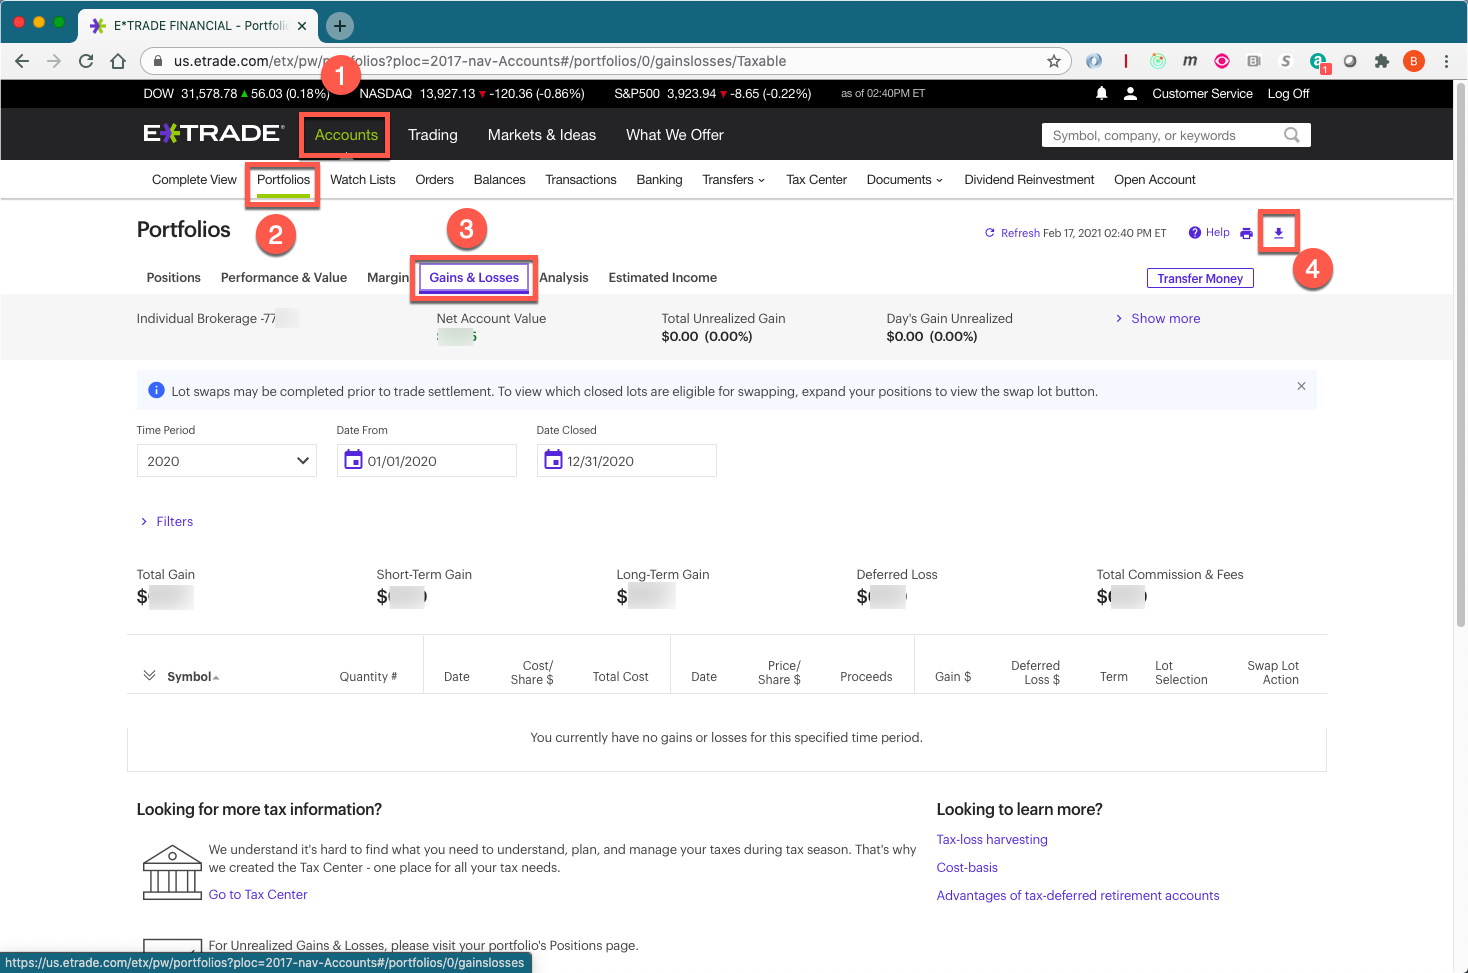Click the italic m extension icon
Screen dimensions: 1468x973
(1190, 61)
